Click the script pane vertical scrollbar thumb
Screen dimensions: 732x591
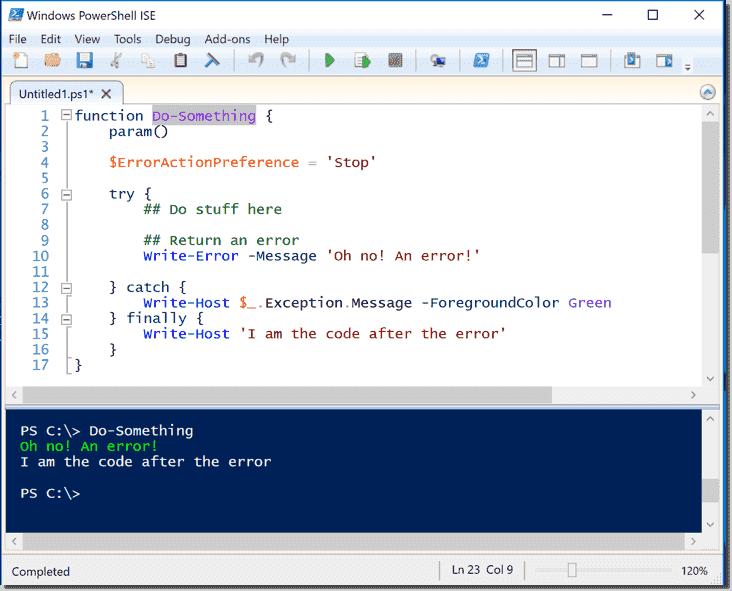(x=710, y=187)
